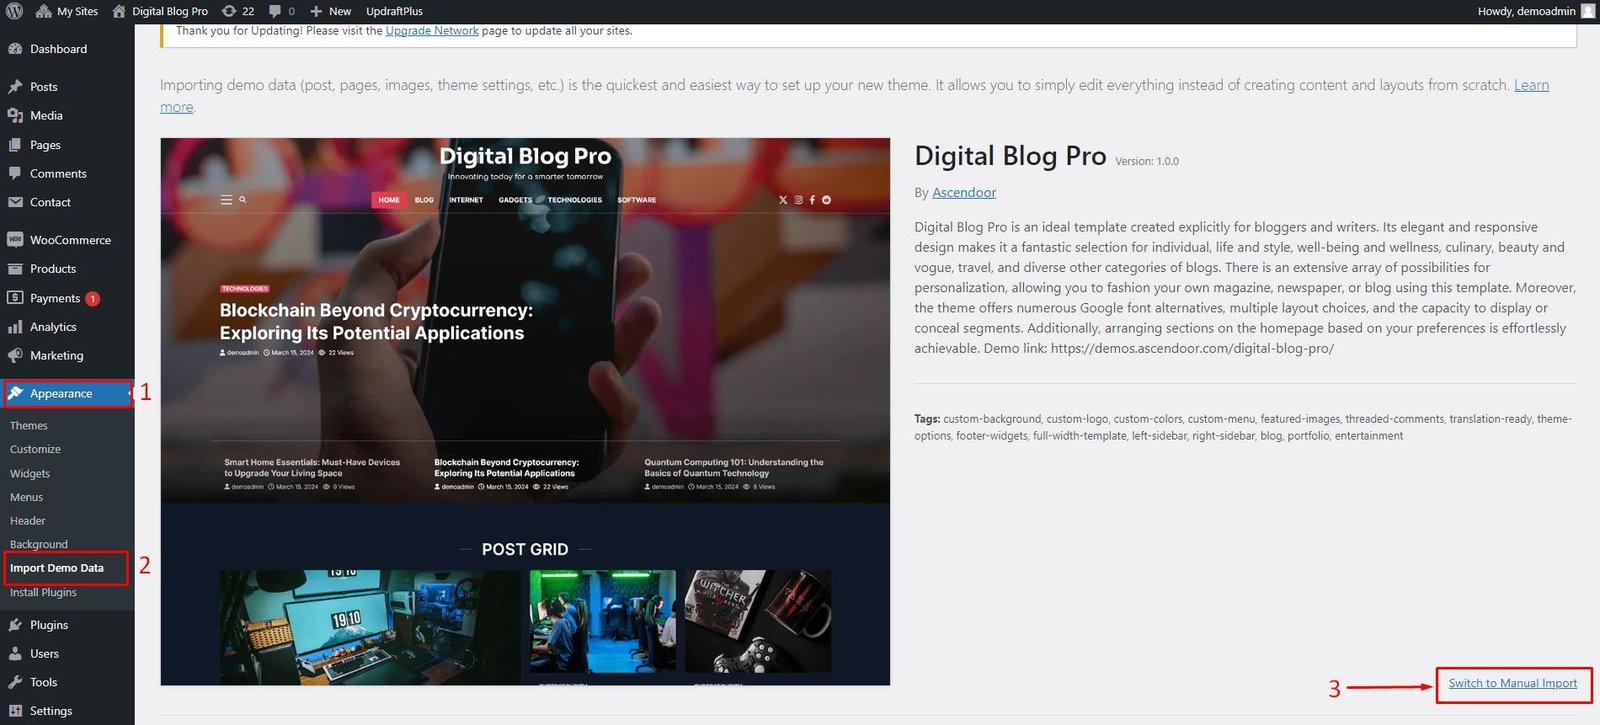1600x725 pixels.
Task: Open the Users menu label
Action: 44,654
